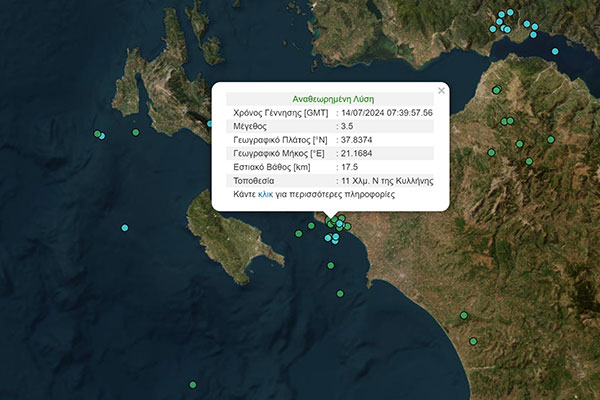Select the upper green marker of the inland southeast pair
Screen dimensions: 600x400
tap(463, 316)
